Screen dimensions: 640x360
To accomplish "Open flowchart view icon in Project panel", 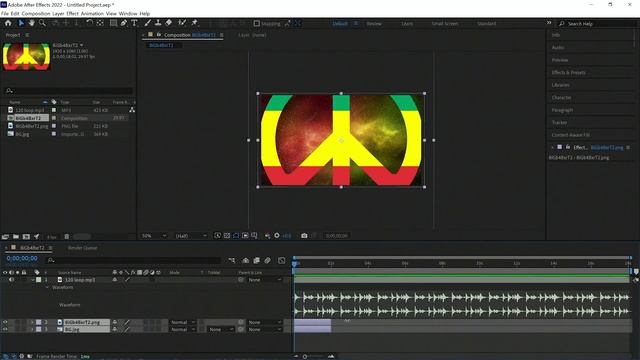I will tap(132, 110).
